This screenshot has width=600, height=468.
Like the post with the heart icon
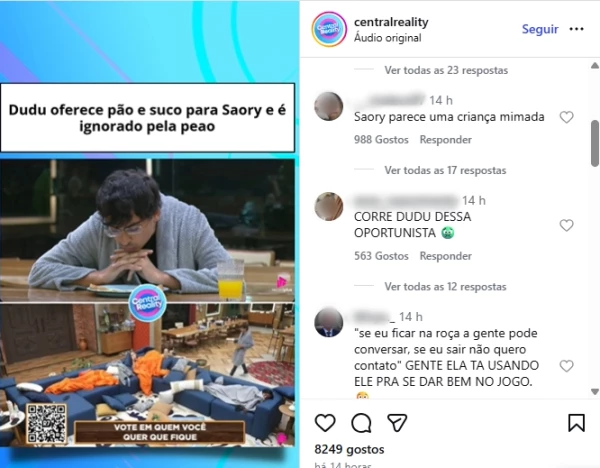pyautogui.click(x=325, y=423)
